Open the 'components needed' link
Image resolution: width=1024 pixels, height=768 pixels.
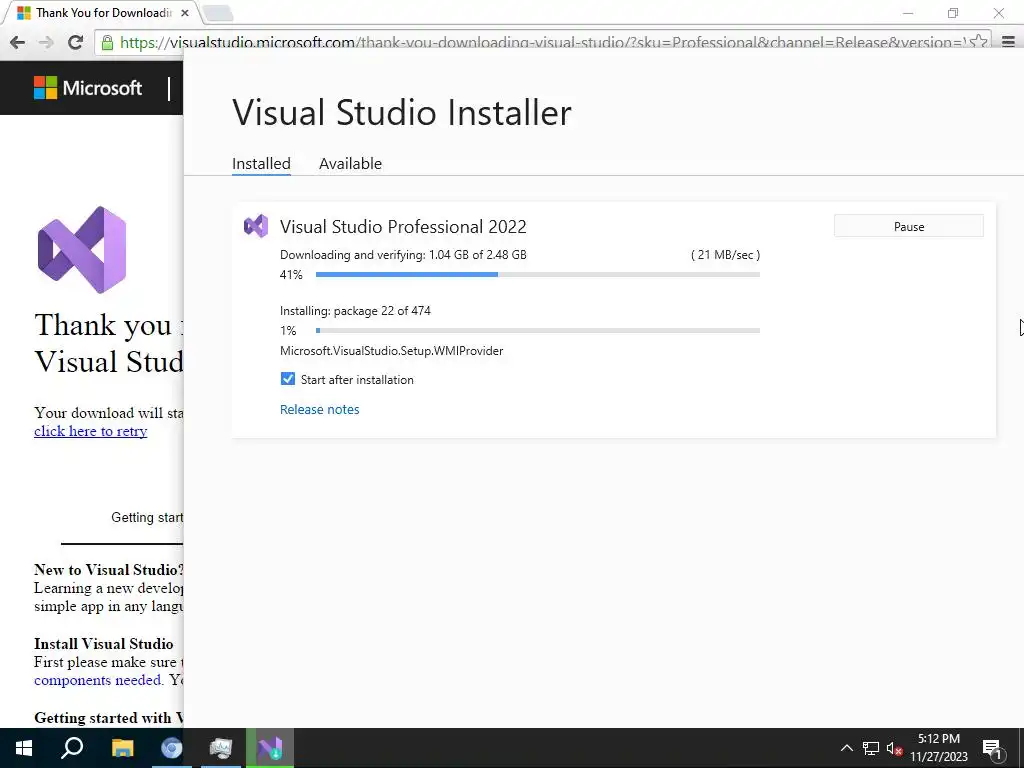pyautogui.click(x=97, y=680)
